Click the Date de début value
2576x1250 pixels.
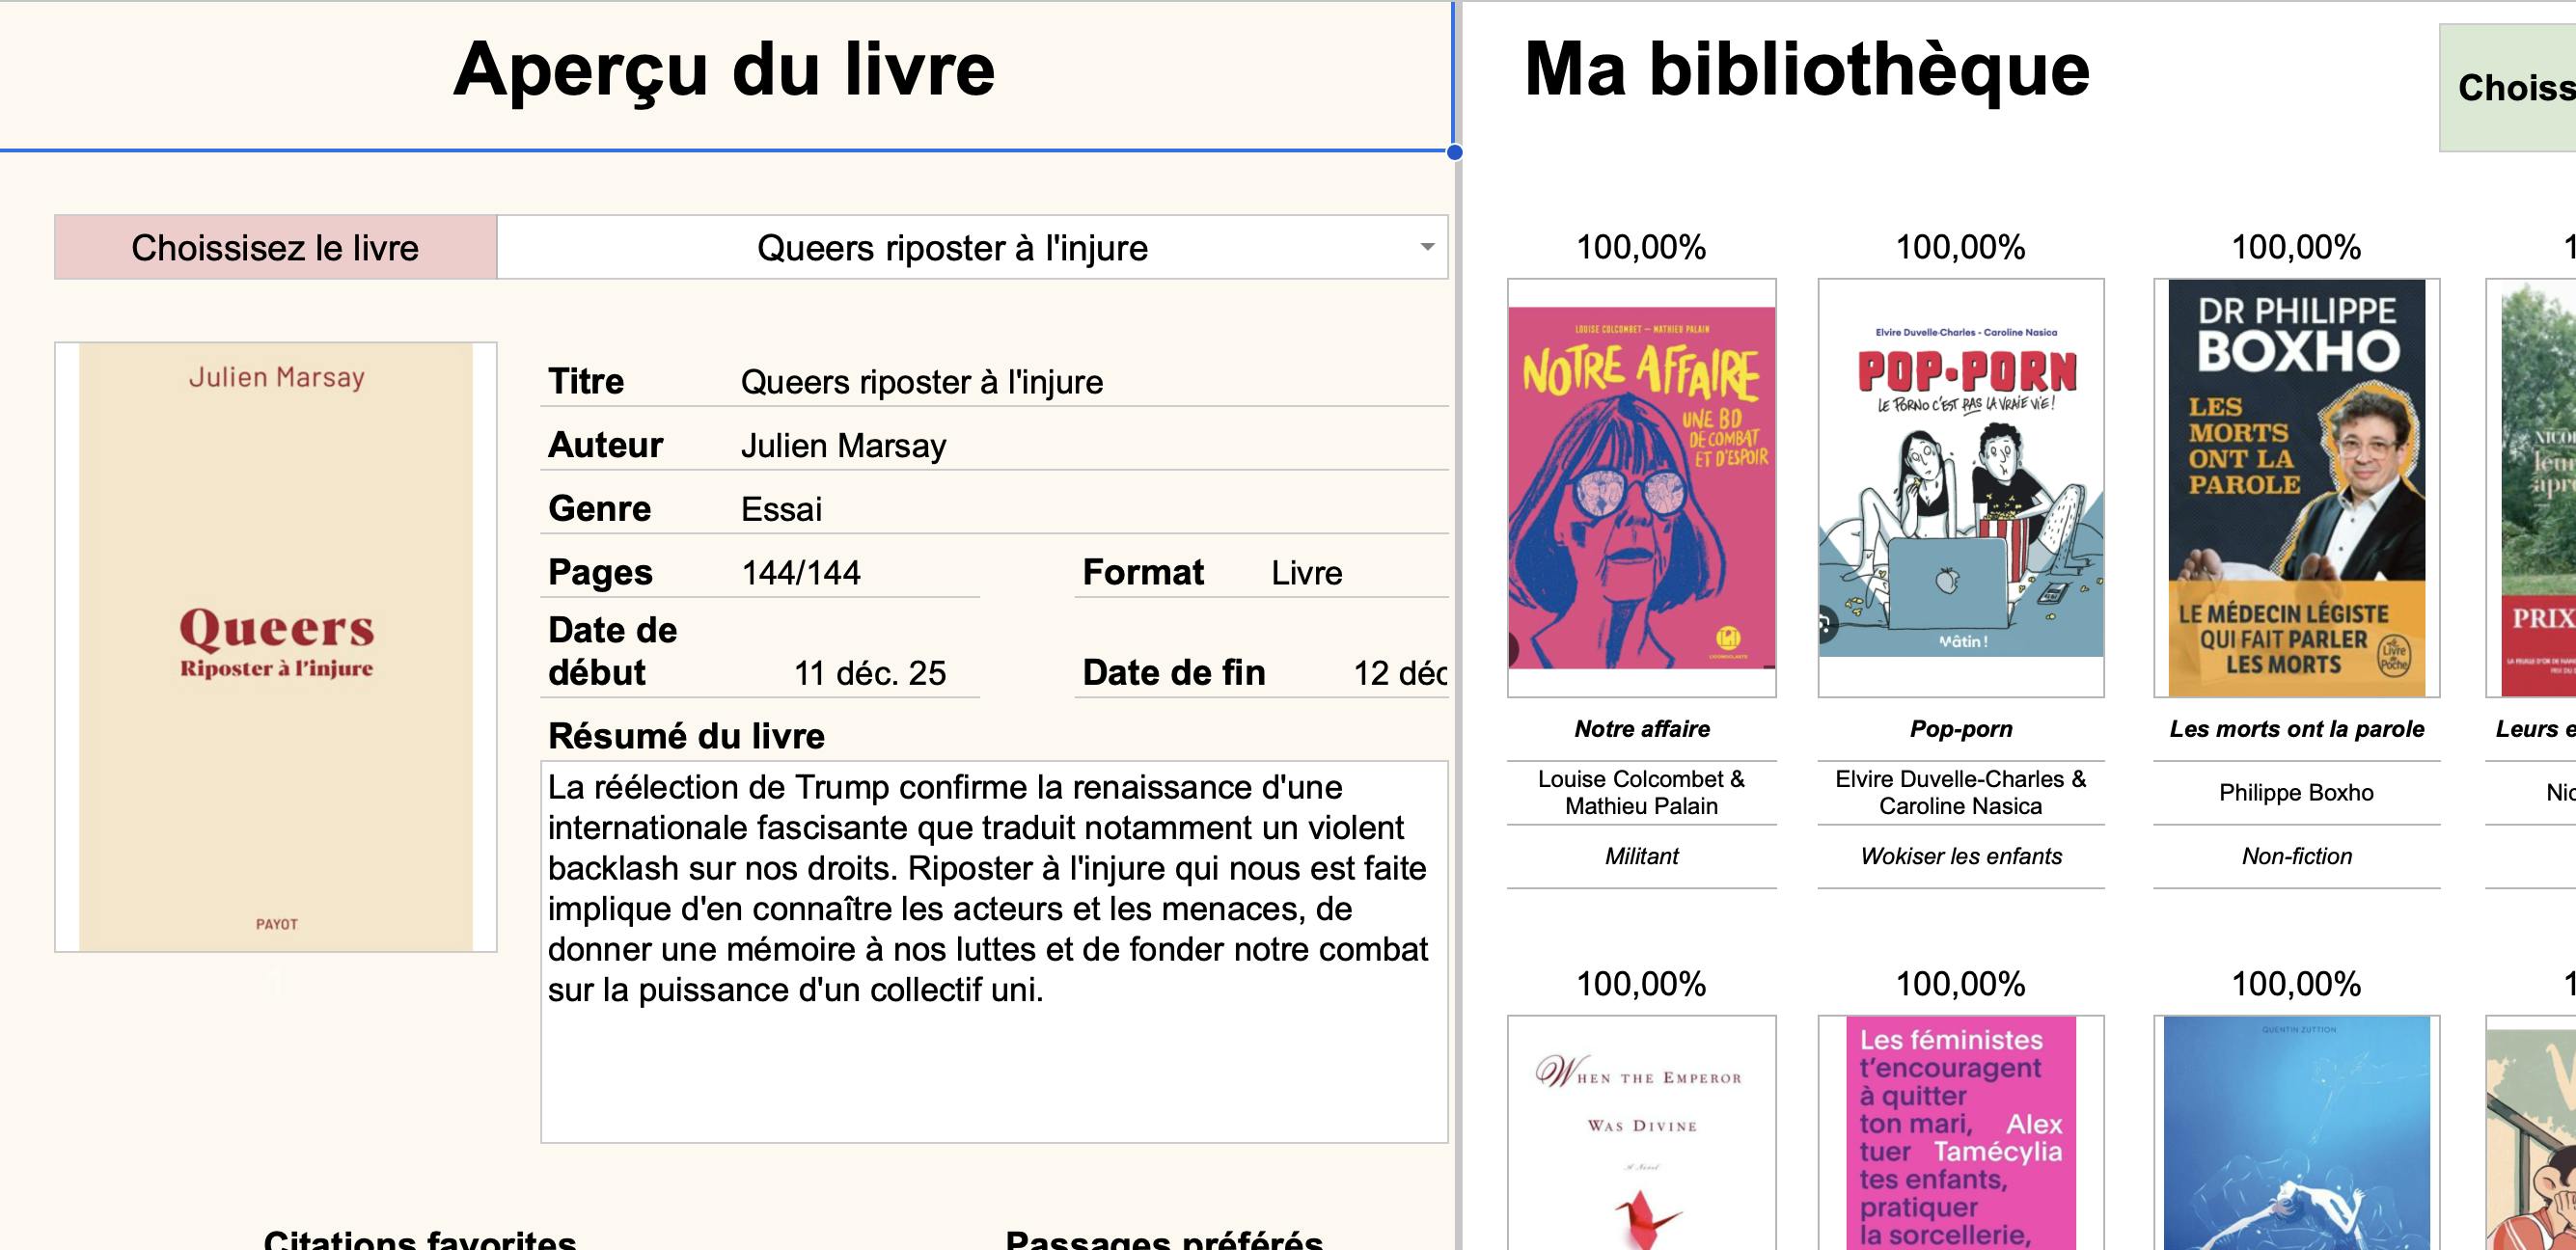click(869, 673)
